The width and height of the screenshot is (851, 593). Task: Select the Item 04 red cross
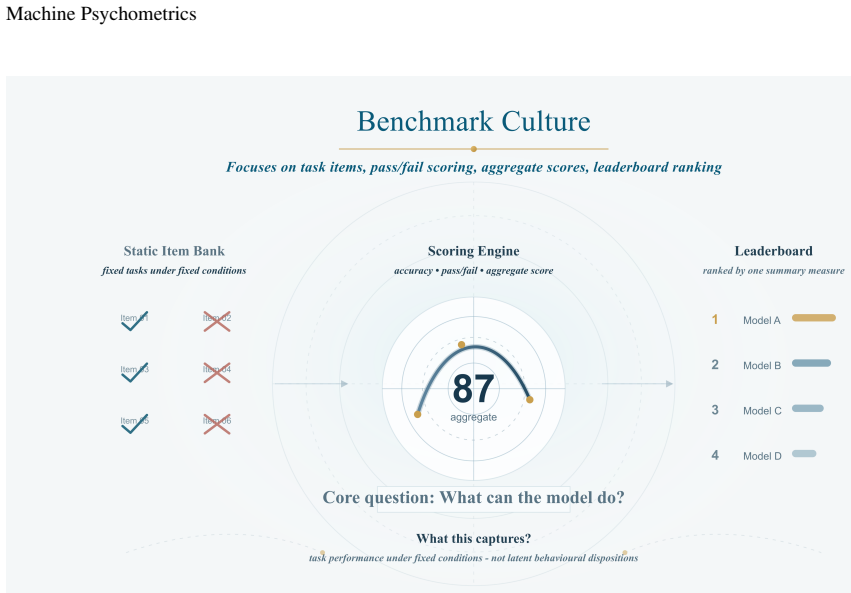[217, 372]
